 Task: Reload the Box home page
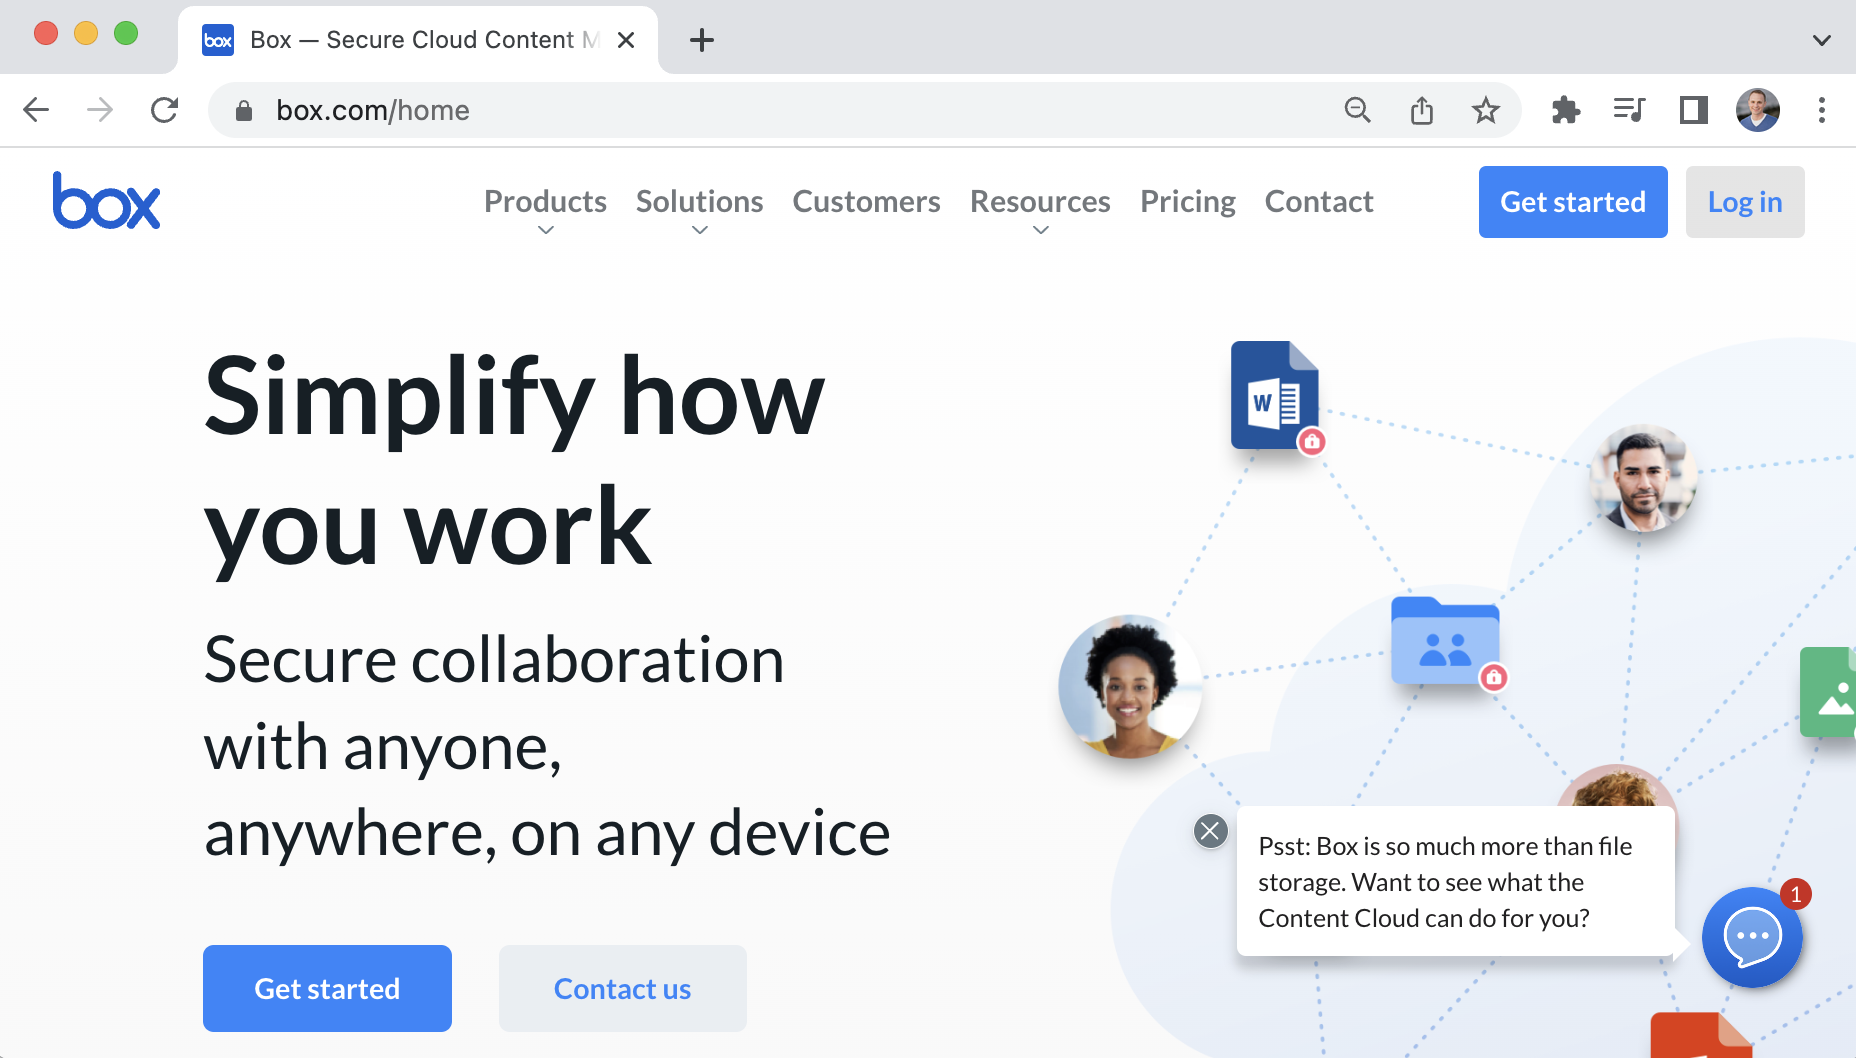tap(165, 110)
